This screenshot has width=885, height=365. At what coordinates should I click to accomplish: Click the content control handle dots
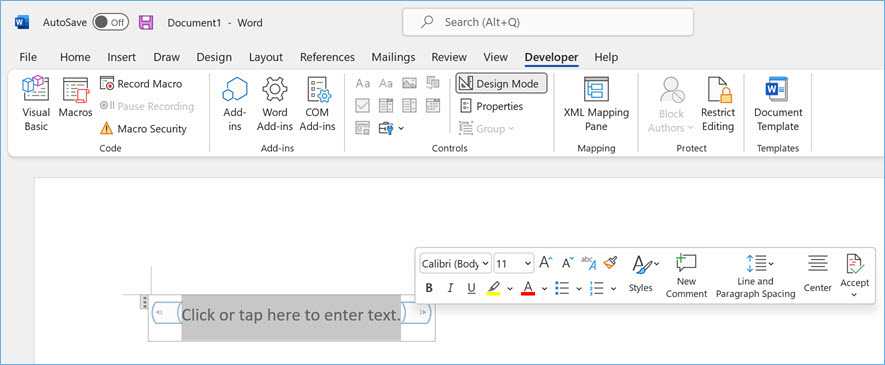pyautogui.click(x=144, y=302)
